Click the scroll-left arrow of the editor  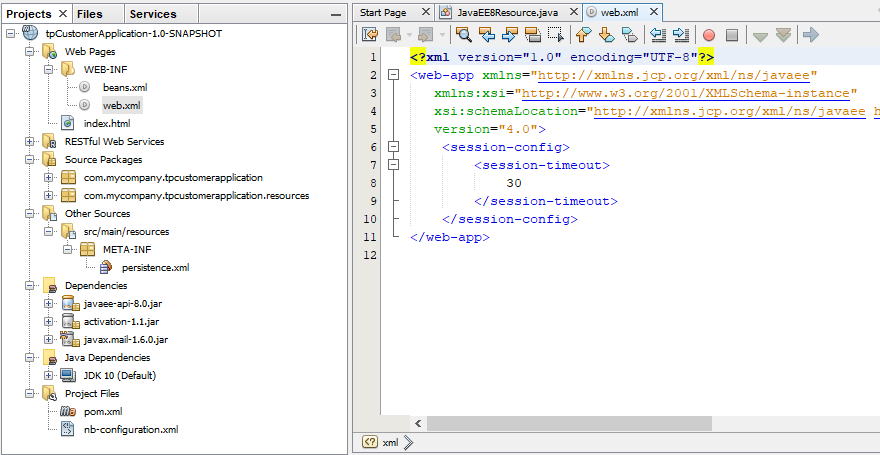tap(418, 422)
